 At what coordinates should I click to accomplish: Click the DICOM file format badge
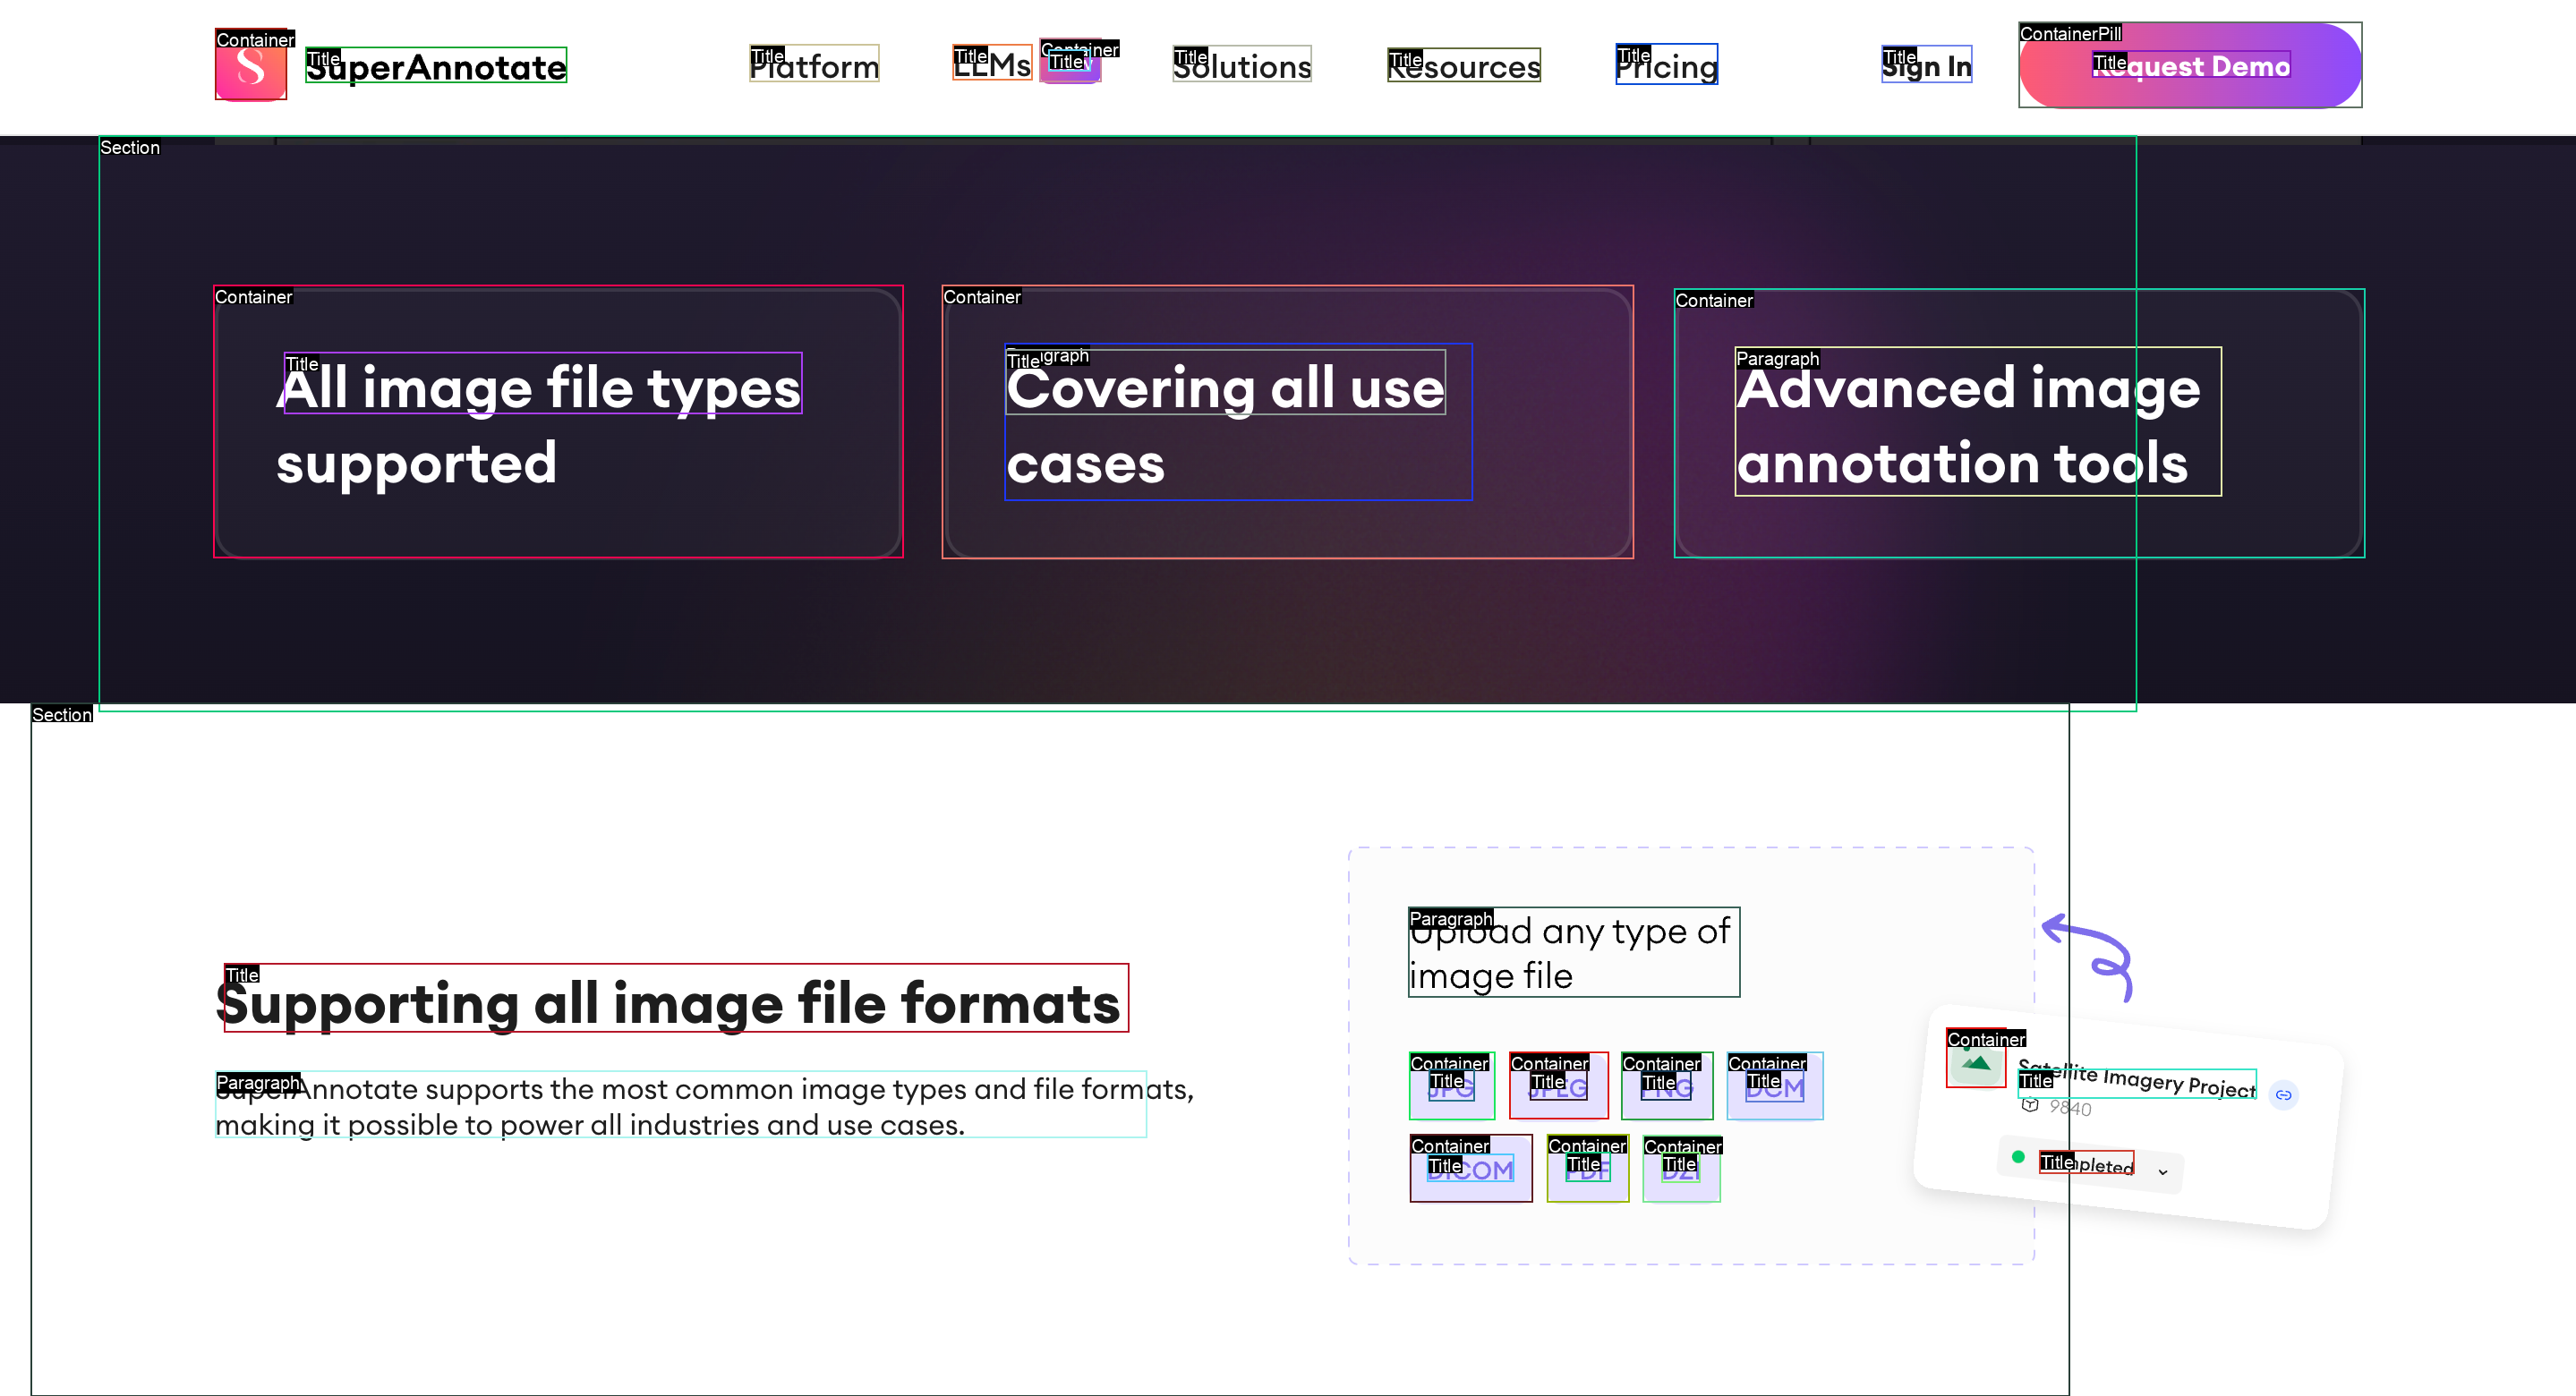1470,1169
